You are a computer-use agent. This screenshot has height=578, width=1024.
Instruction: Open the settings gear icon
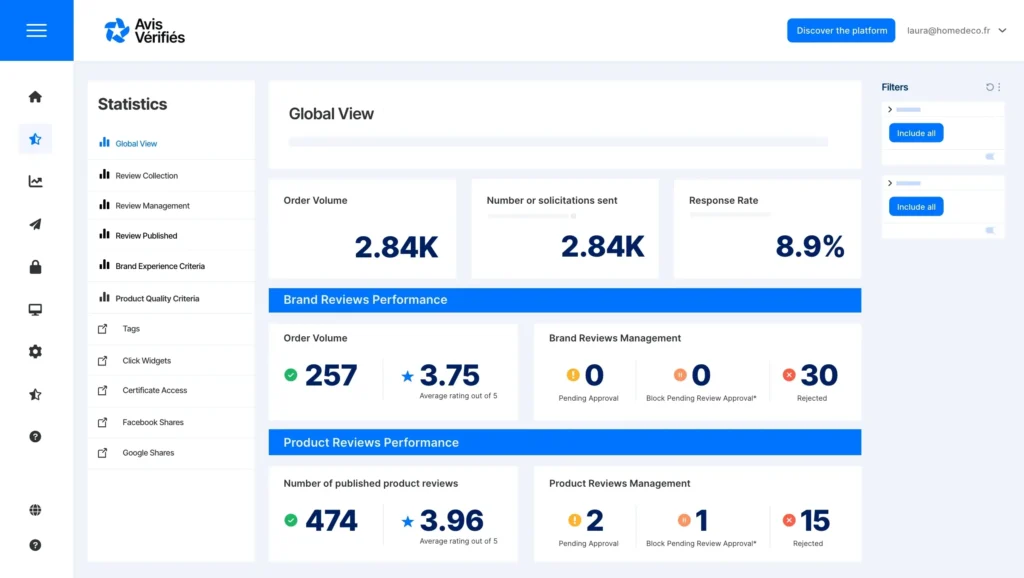pos(35,351)
